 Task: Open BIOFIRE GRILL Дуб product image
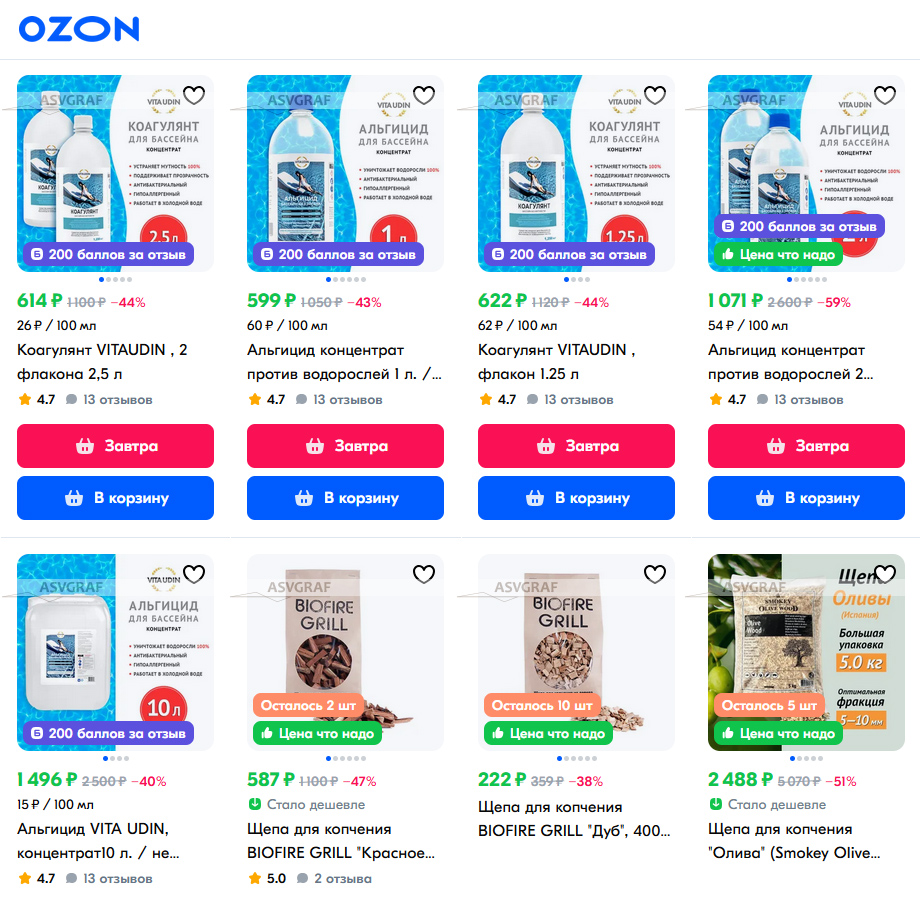(x=576, y=652)
